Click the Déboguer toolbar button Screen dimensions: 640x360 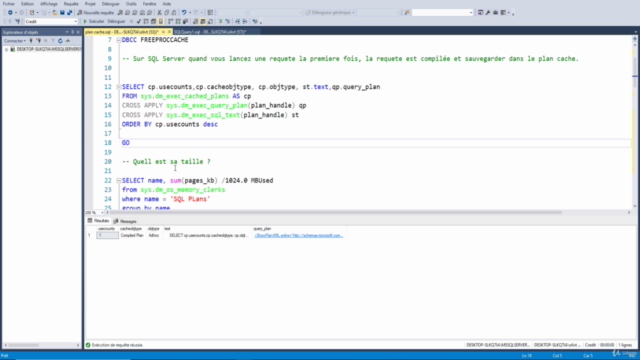click(x=116, y=22)
